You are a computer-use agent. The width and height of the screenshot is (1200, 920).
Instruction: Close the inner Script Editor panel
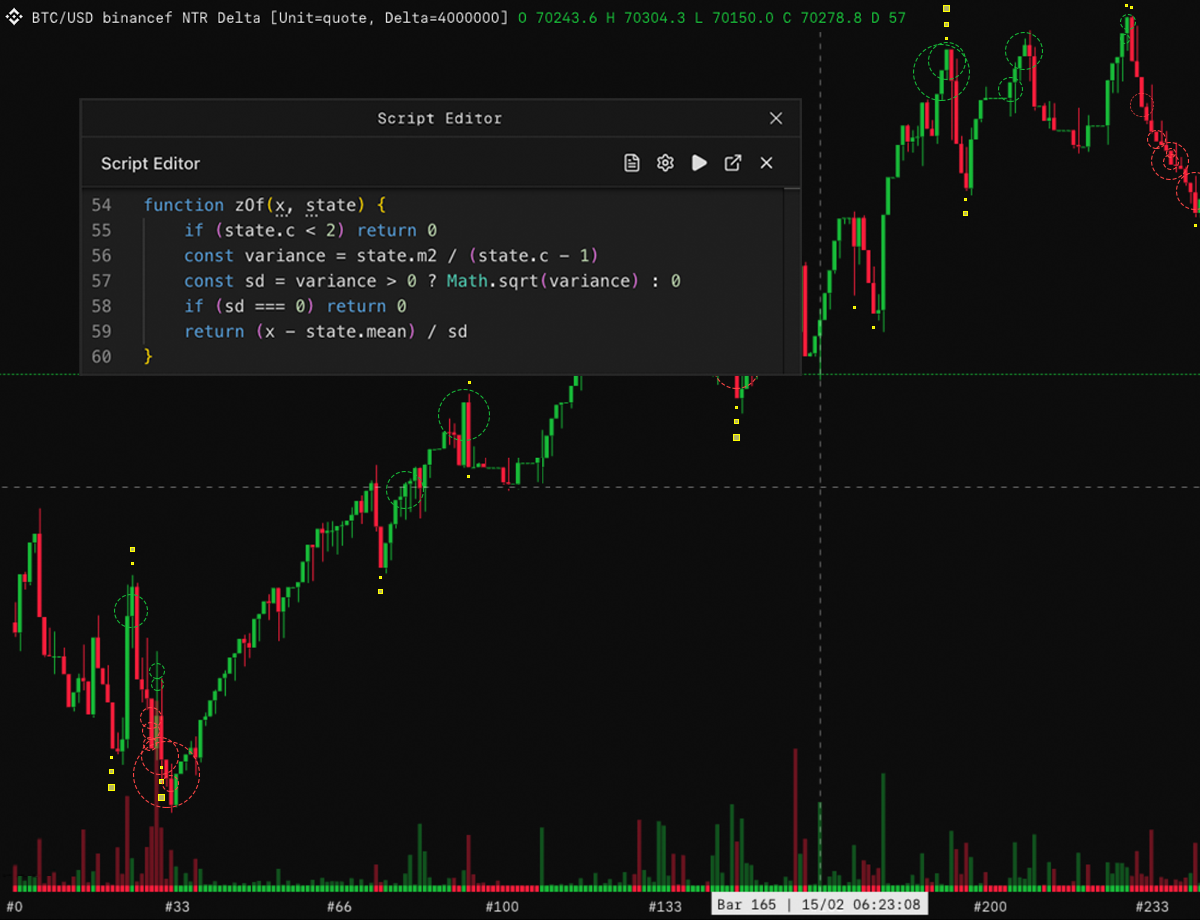(x=766, y=163)
